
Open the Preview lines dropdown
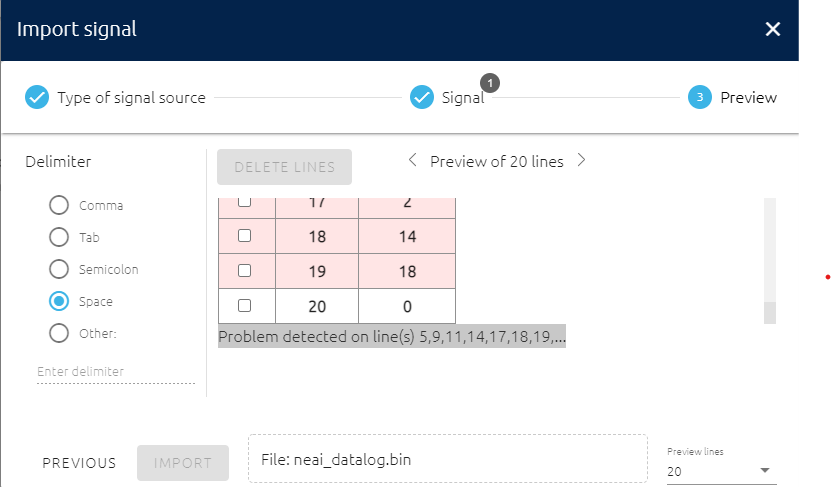(721, 471)
